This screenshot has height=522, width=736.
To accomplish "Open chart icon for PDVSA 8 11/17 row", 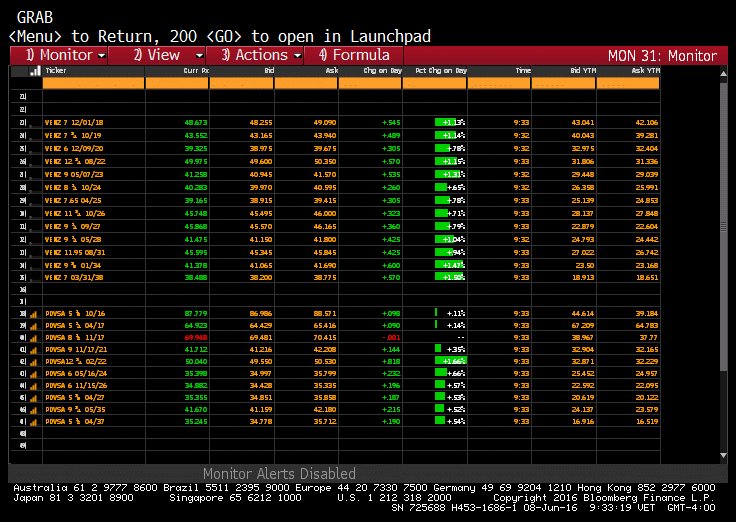I will click(x=33, y=338).
